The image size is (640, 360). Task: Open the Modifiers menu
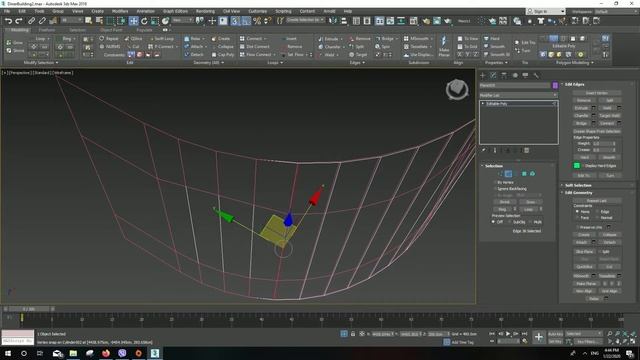(x=120, y=11)
